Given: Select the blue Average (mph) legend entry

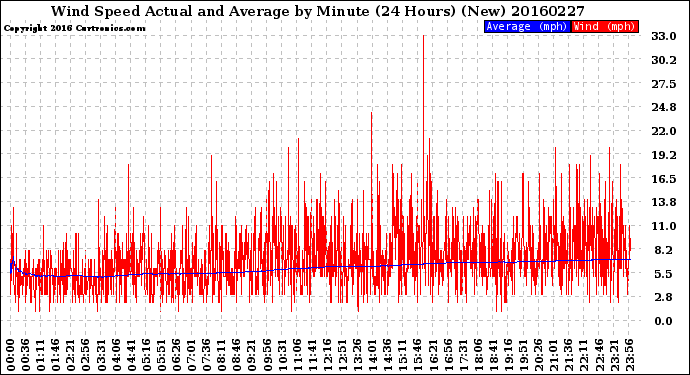Looking at the screenshot, I should coord(527,26).
